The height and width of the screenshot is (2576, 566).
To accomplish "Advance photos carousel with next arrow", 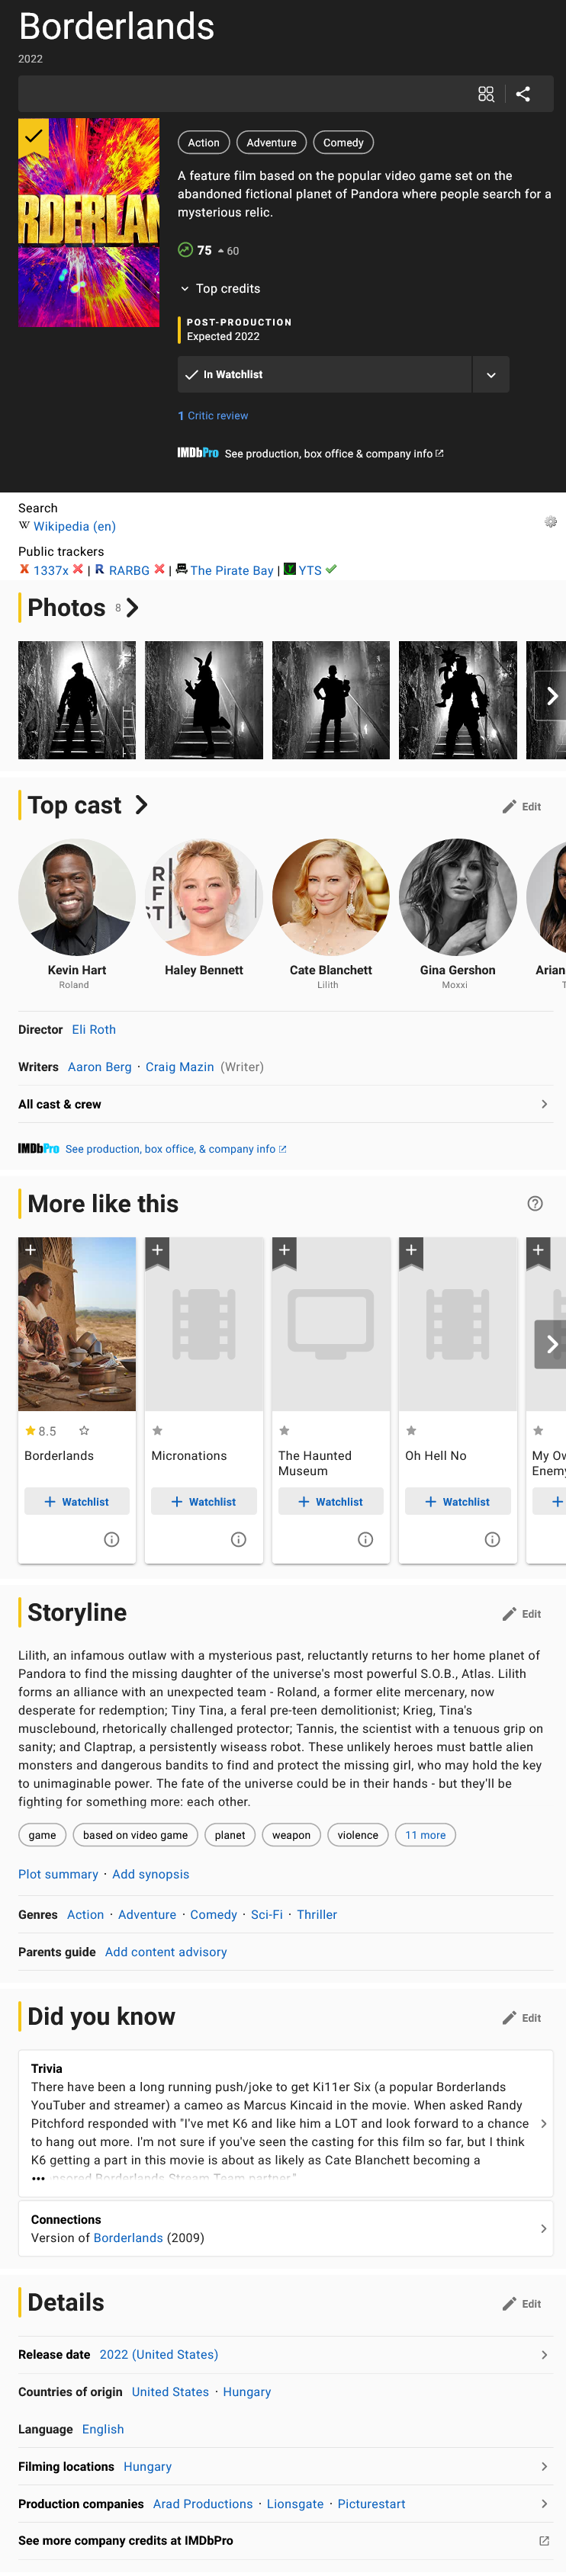I will click(x=551, y=696).
